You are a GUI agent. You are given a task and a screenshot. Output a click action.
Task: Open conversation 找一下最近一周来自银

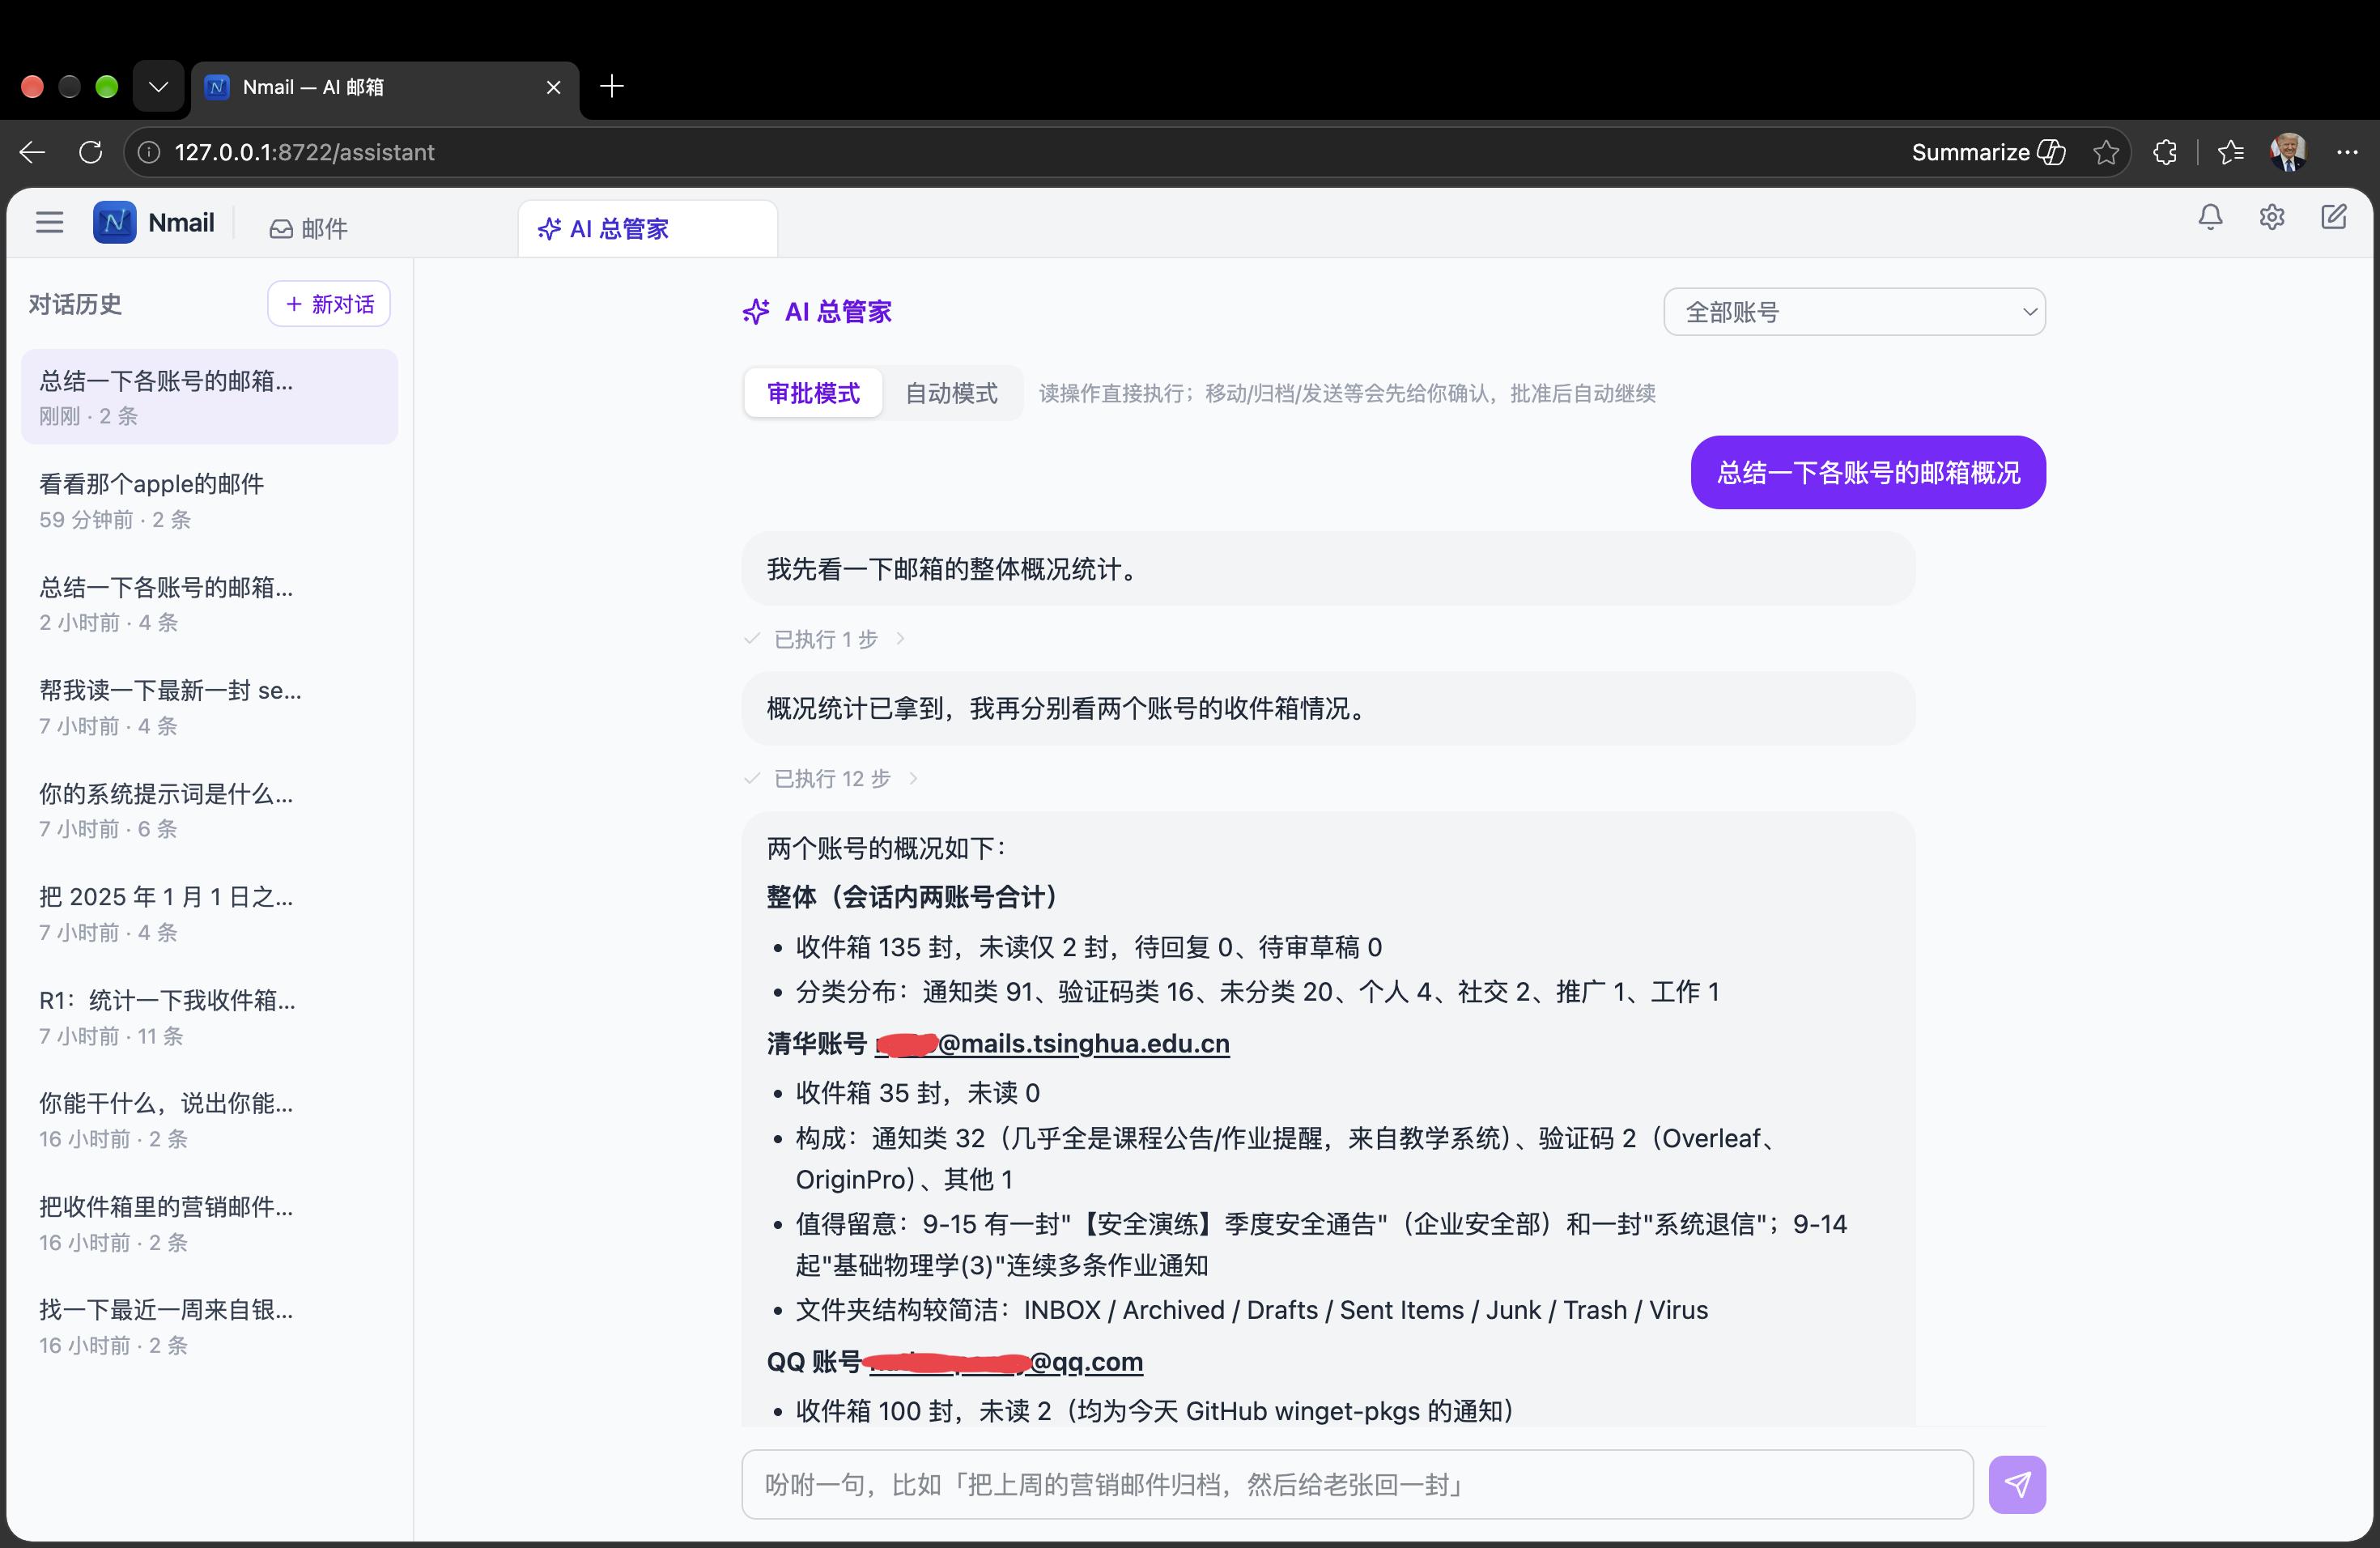pos(209,1326)
